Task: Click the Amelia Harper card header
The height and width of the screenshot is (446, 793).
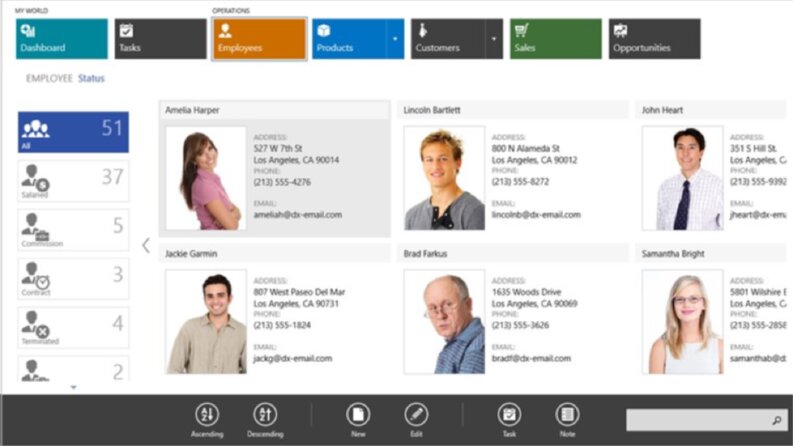Action: point(275,110)
